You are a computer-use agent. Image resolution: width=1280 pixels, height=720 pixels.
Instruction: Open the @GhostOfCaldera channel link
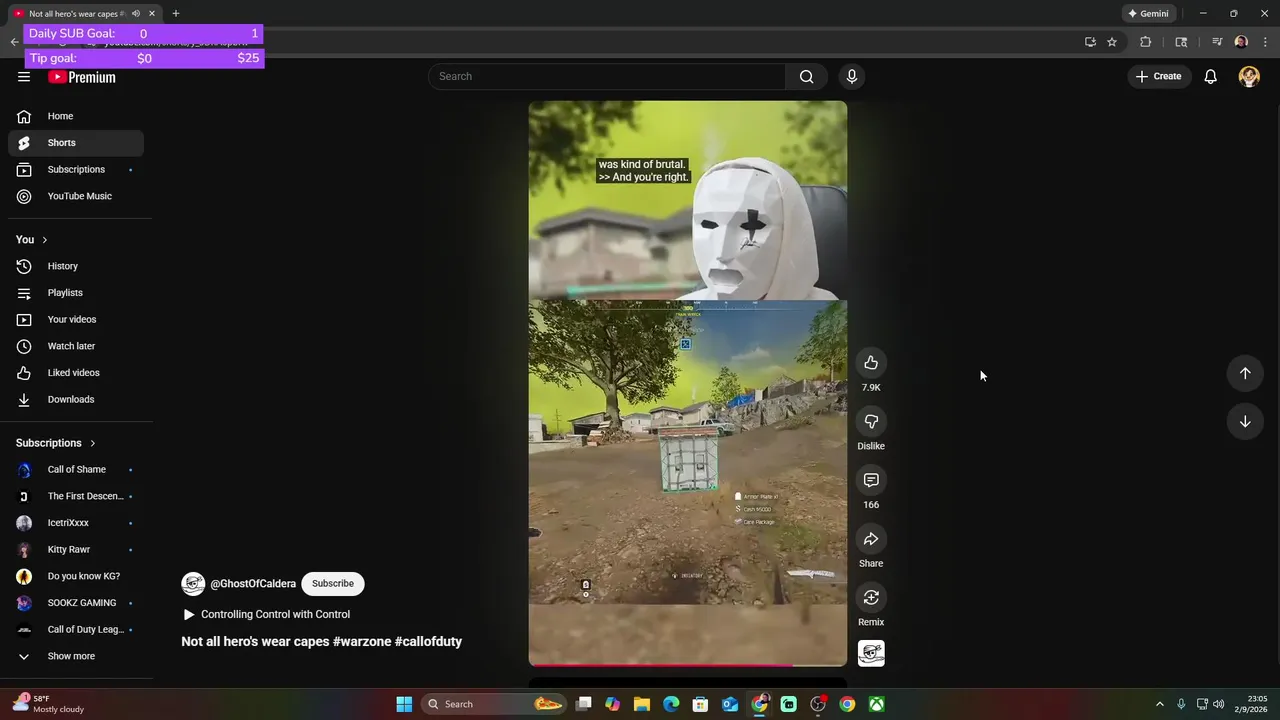pos(253,584)
